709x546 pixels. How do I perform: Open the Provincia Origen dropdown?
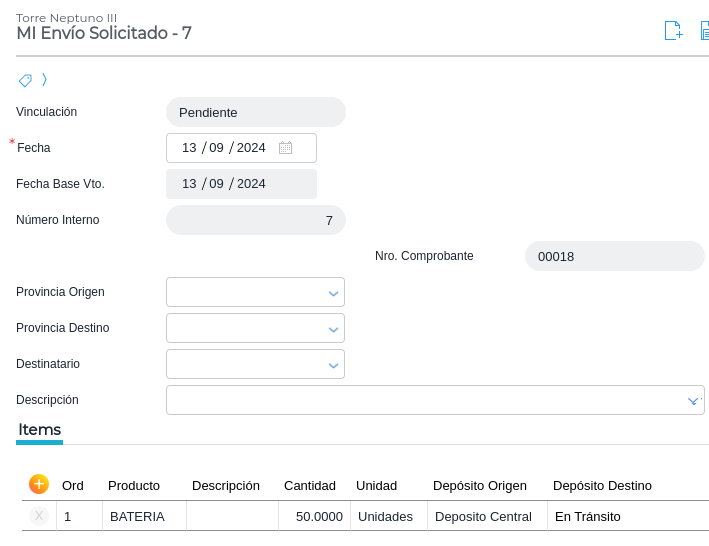(x=333, y=293)
